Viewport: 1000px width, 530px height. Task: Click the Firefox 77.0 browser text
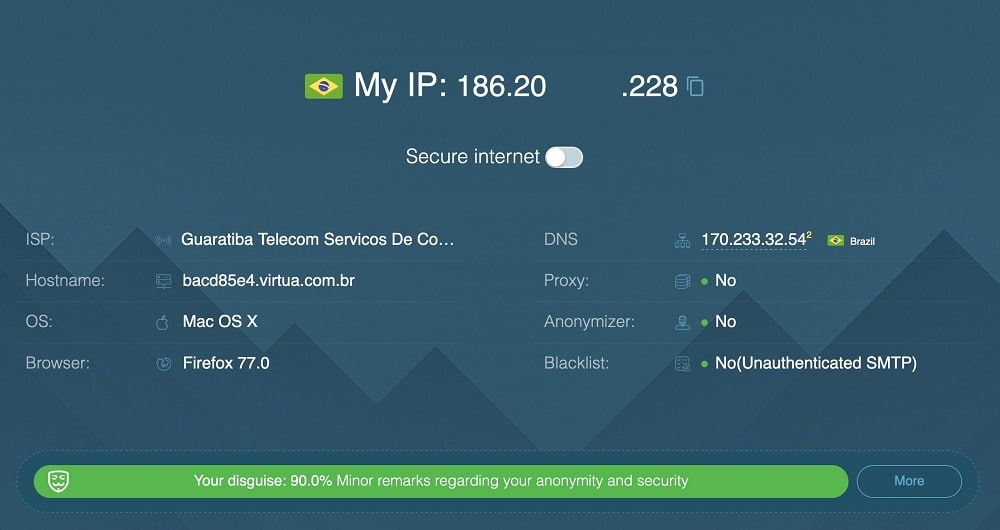pos(226,363)
